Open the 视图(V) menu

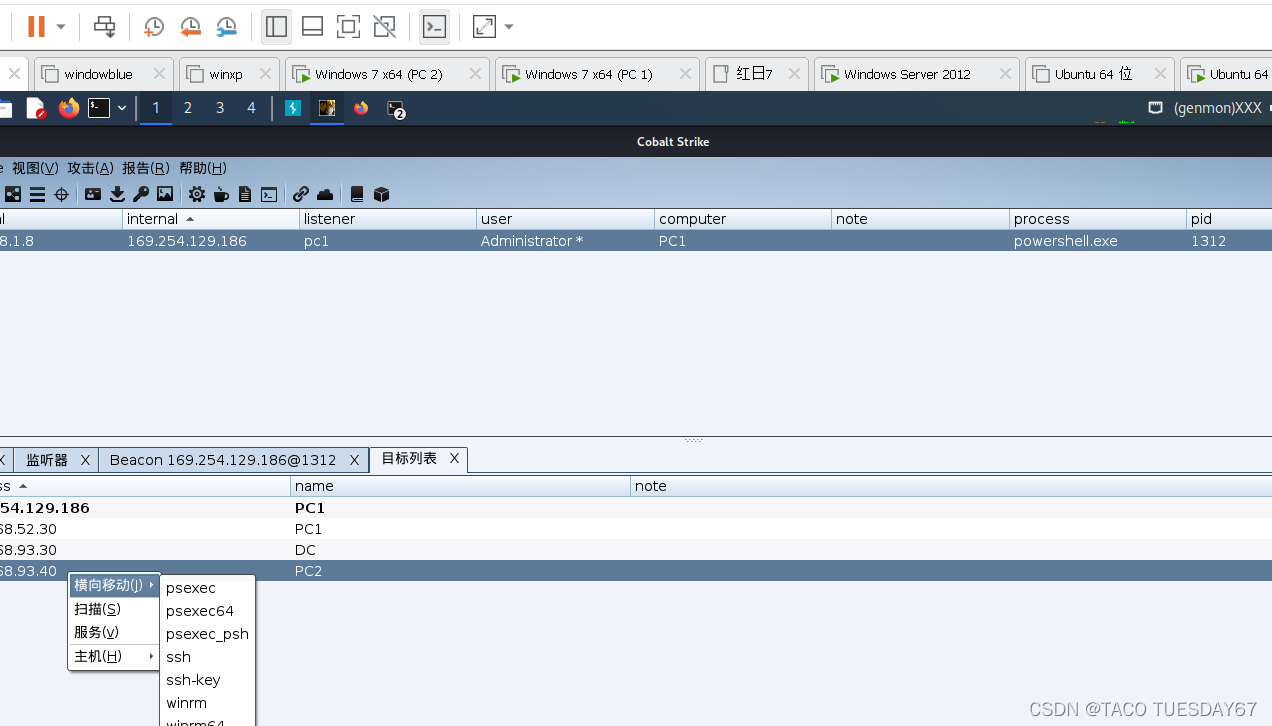point(35,168)
